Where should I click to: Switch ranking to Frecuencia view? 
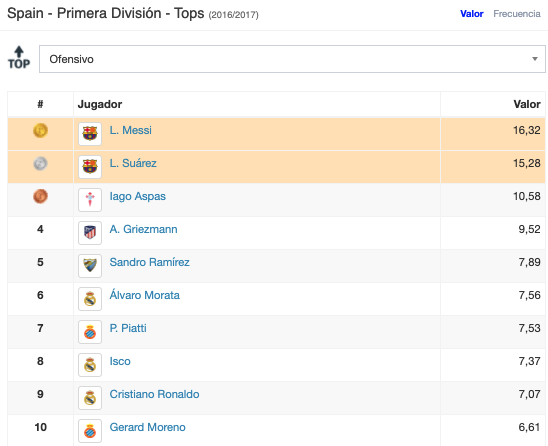coord(517,14)
